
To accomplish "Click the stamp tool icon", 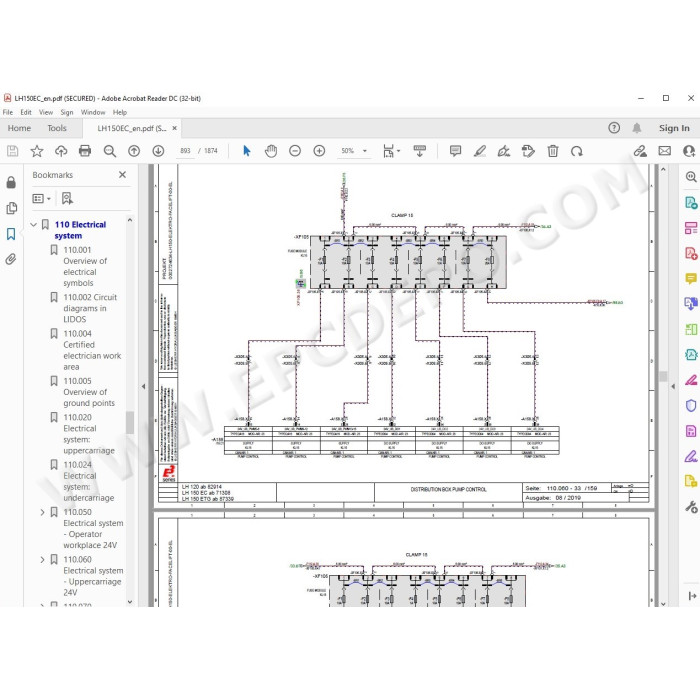I will 528,151.
